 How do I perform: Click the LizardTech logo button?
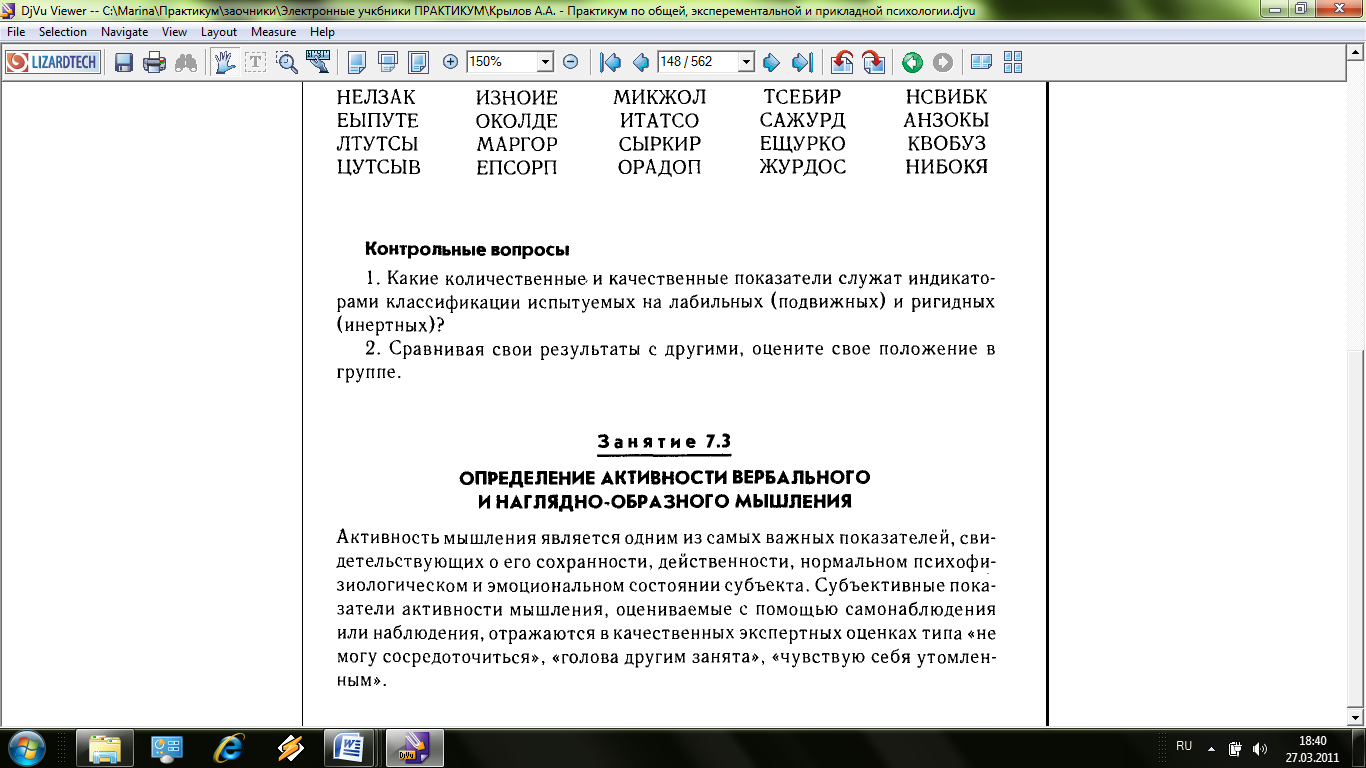point(52,62)
